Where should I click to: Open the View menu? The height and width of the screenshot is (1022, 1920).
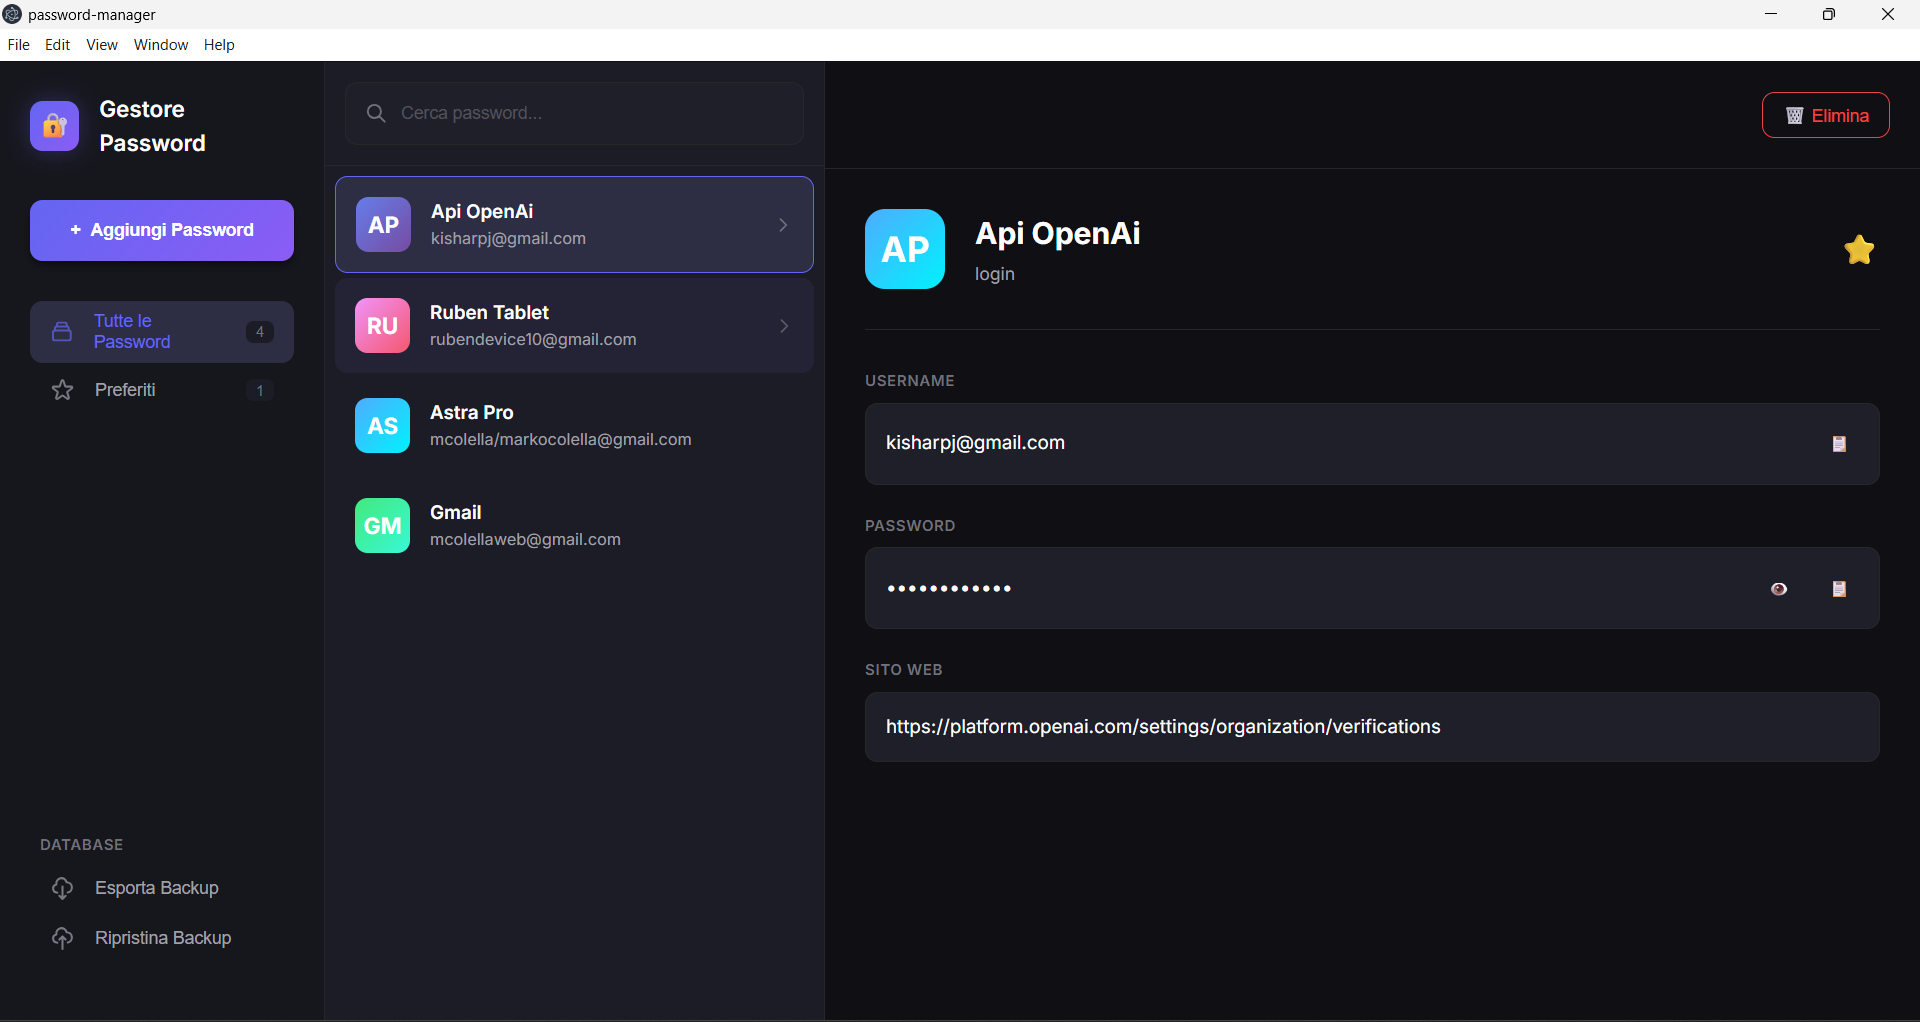coord(101,44)
